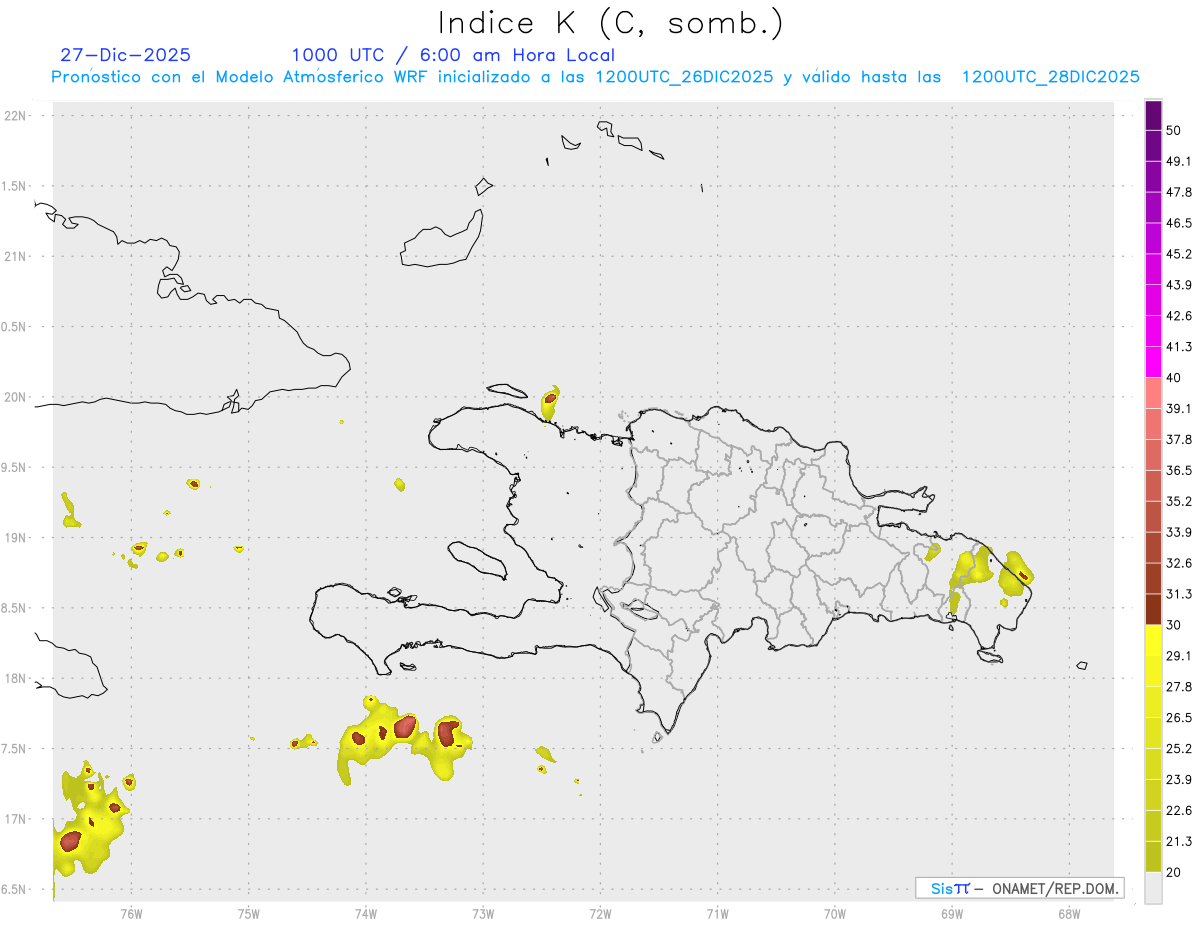Image resolution: width=1200 pixels, height=927 pixels.
Task: Click the "33.9" color bar label
Action: click(x=1179, y=532)
